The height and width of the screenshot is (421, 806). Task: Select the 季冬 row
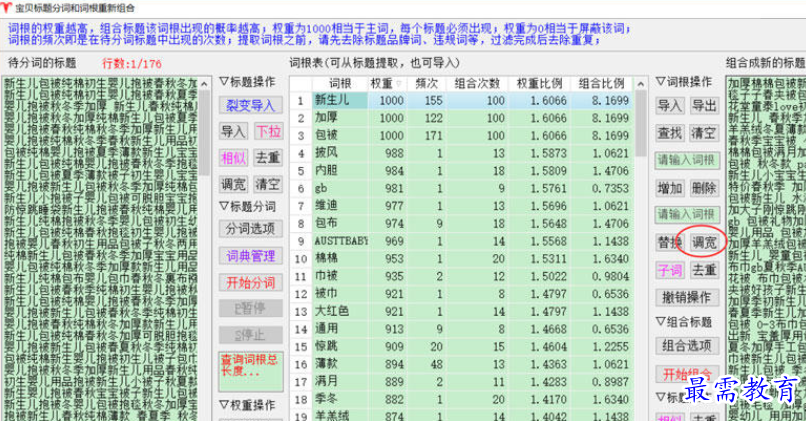(462, 399)
